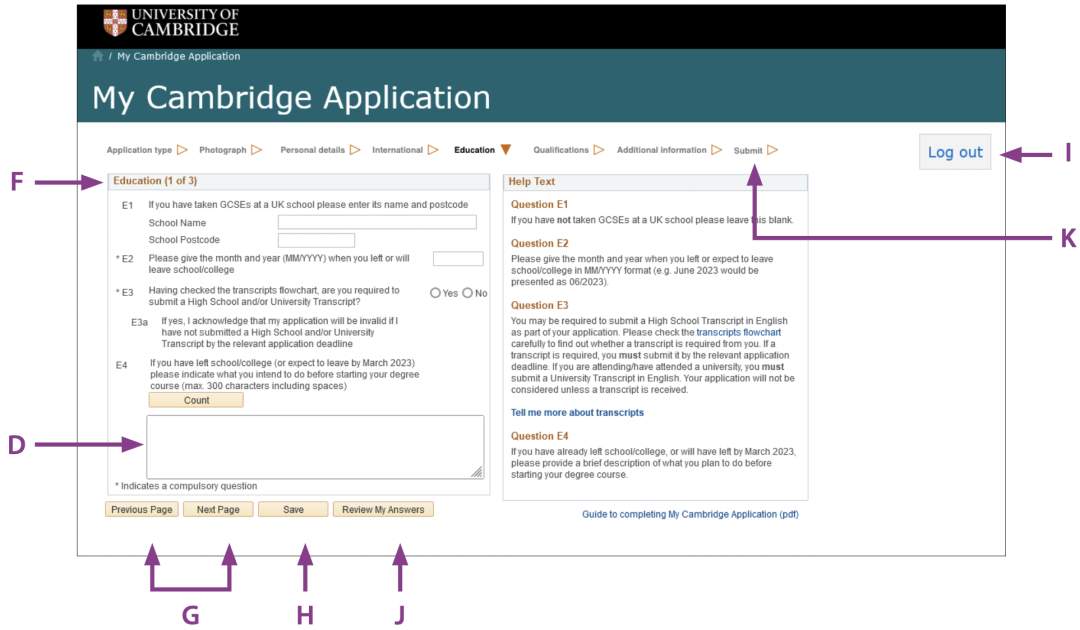Open the transcripts flowchart link

click(x=738, y=332)
